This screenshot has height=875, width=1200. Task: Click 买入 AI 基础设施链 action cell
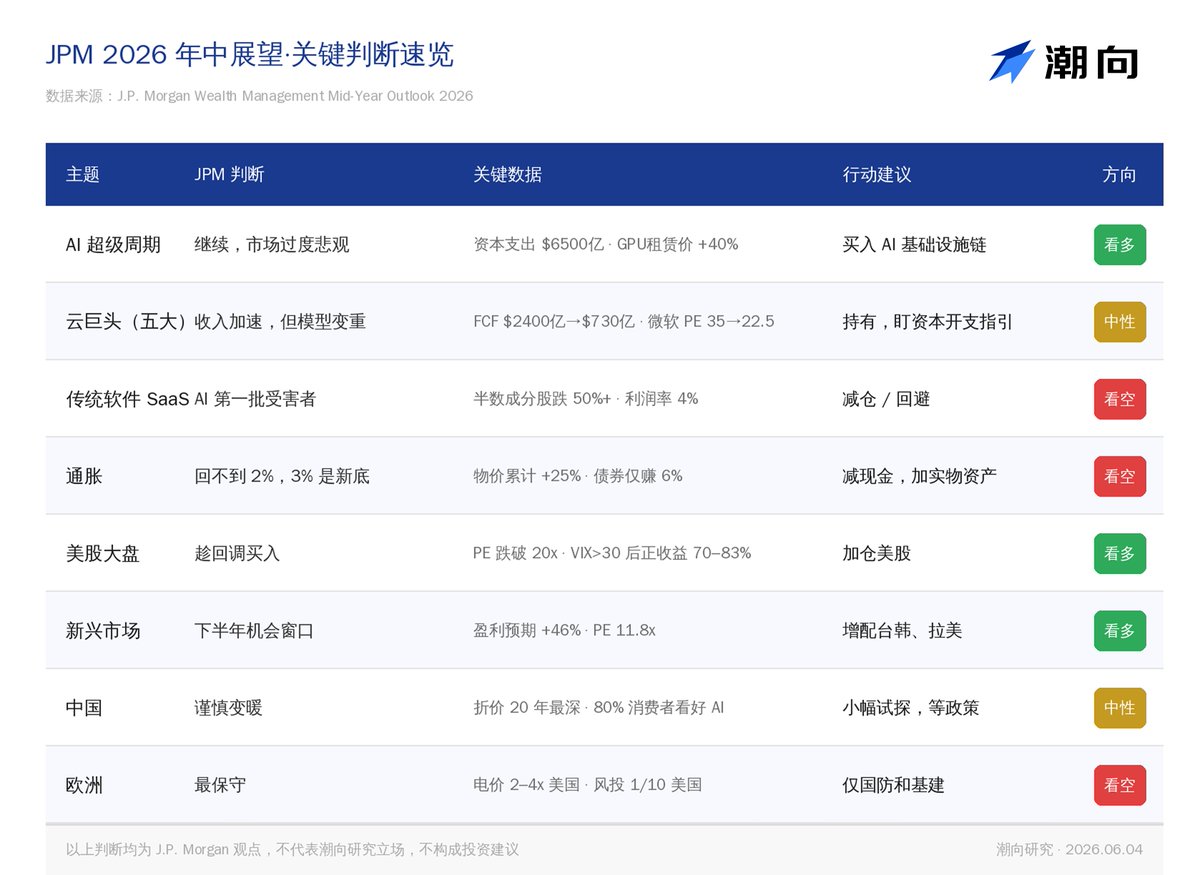(x=914, y=245)
